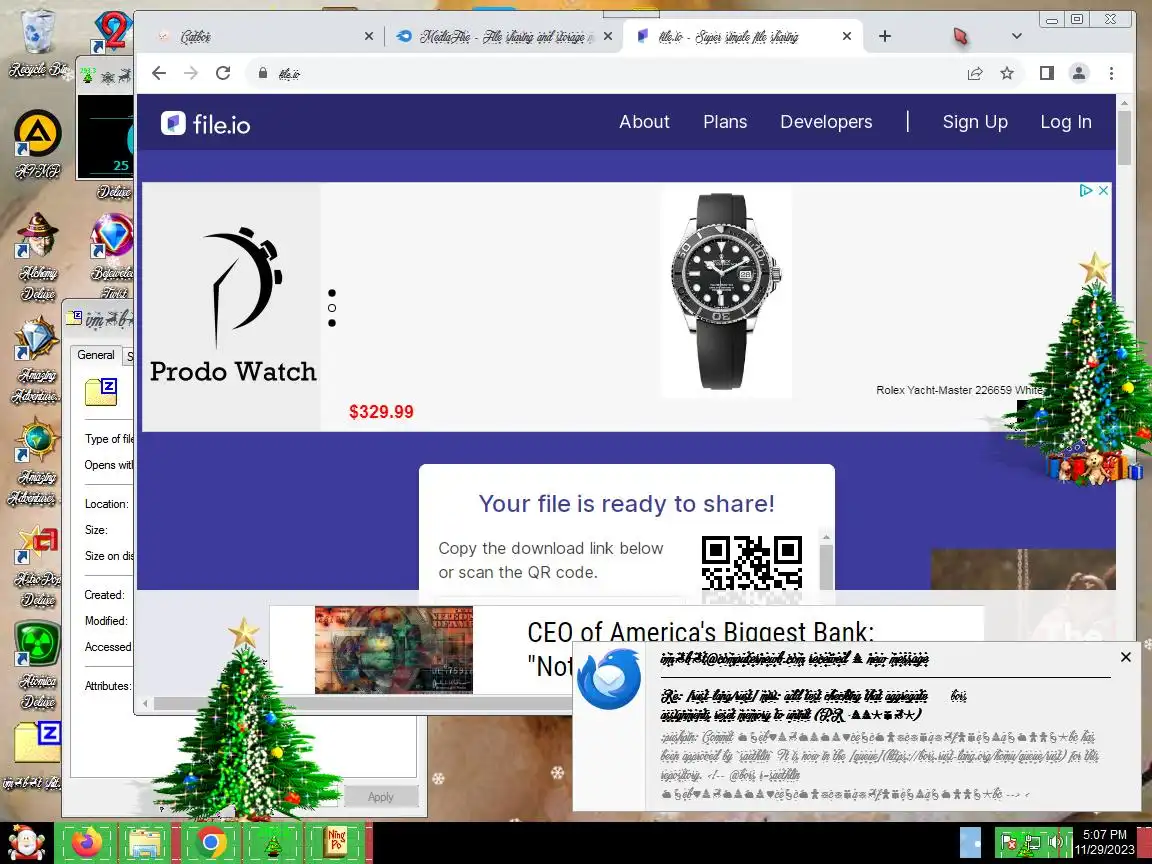The height and width of the screenshot is (864, 1152).
Task: Open Chrome three-dot menu
Action: click(1112, 73)
